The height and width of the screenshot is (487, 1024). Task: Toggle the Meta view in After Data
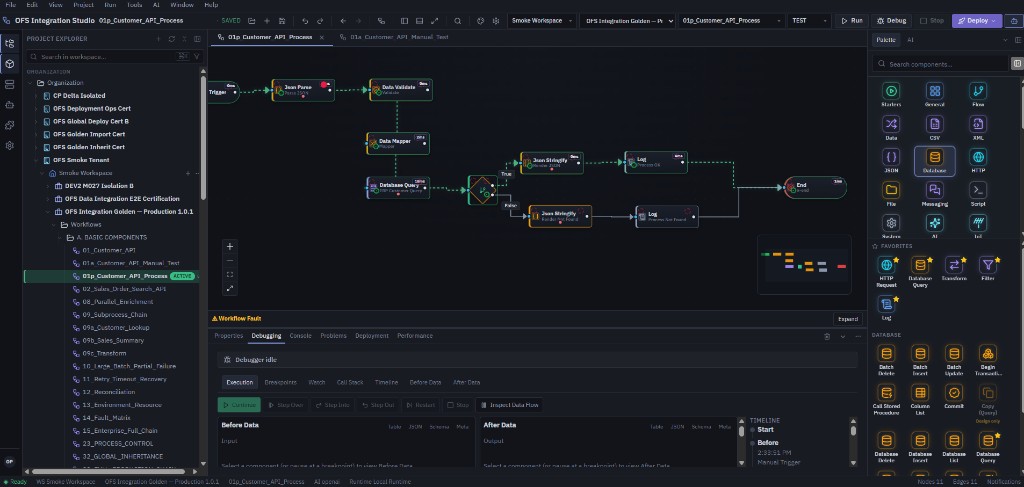(725, 427)
